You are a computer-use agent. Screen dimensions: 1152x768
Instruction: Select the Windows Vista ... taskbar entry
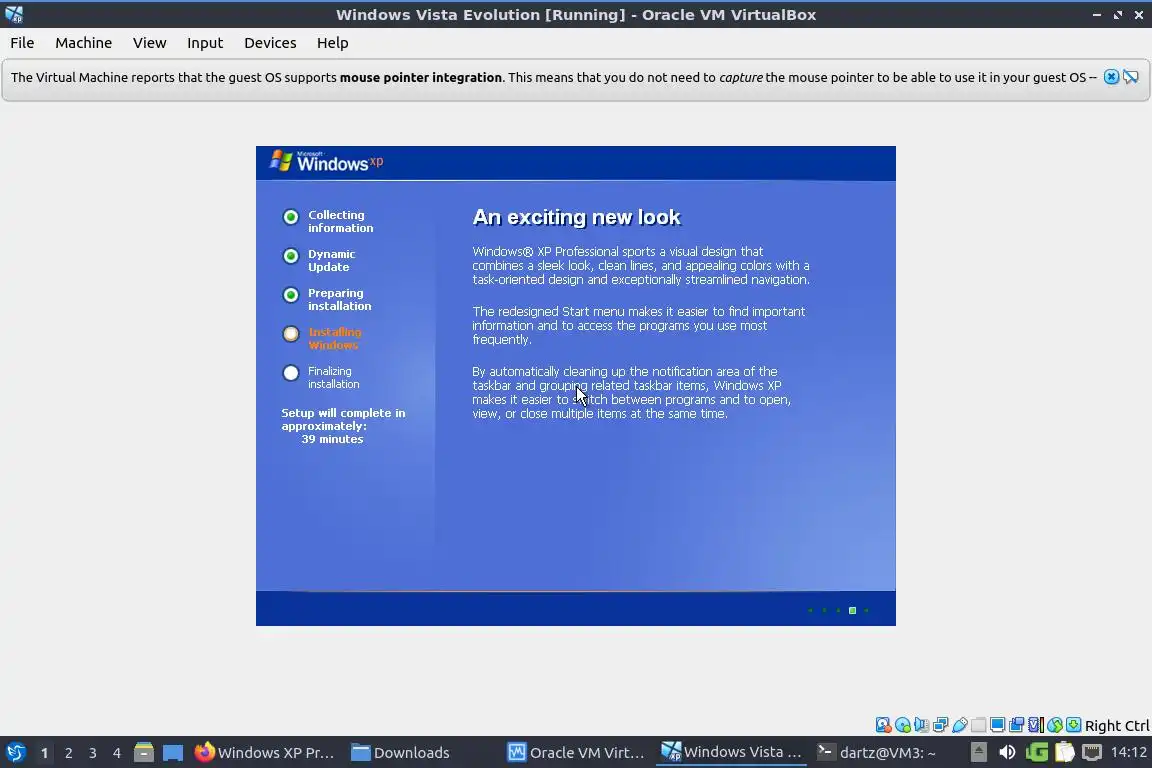click(x=731, y=753)
